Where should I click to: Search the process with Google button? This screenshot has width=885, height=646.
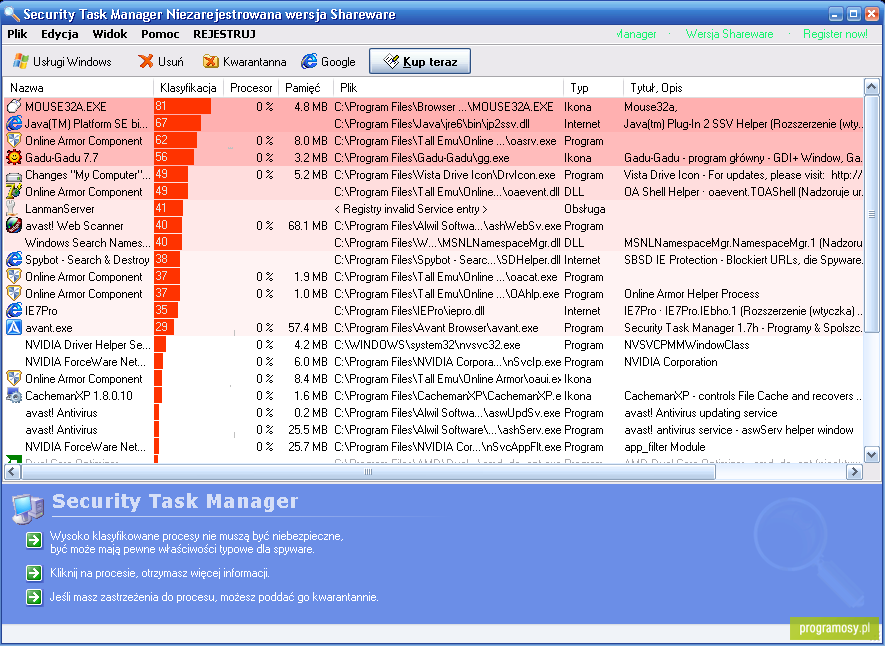pos(328,61)
